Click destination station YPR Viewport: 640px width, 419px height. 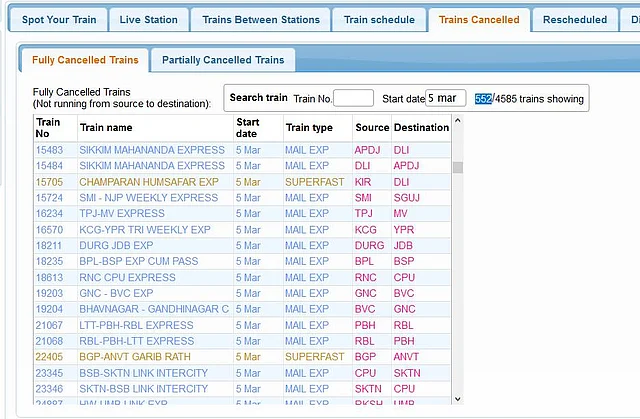[404, 230]
